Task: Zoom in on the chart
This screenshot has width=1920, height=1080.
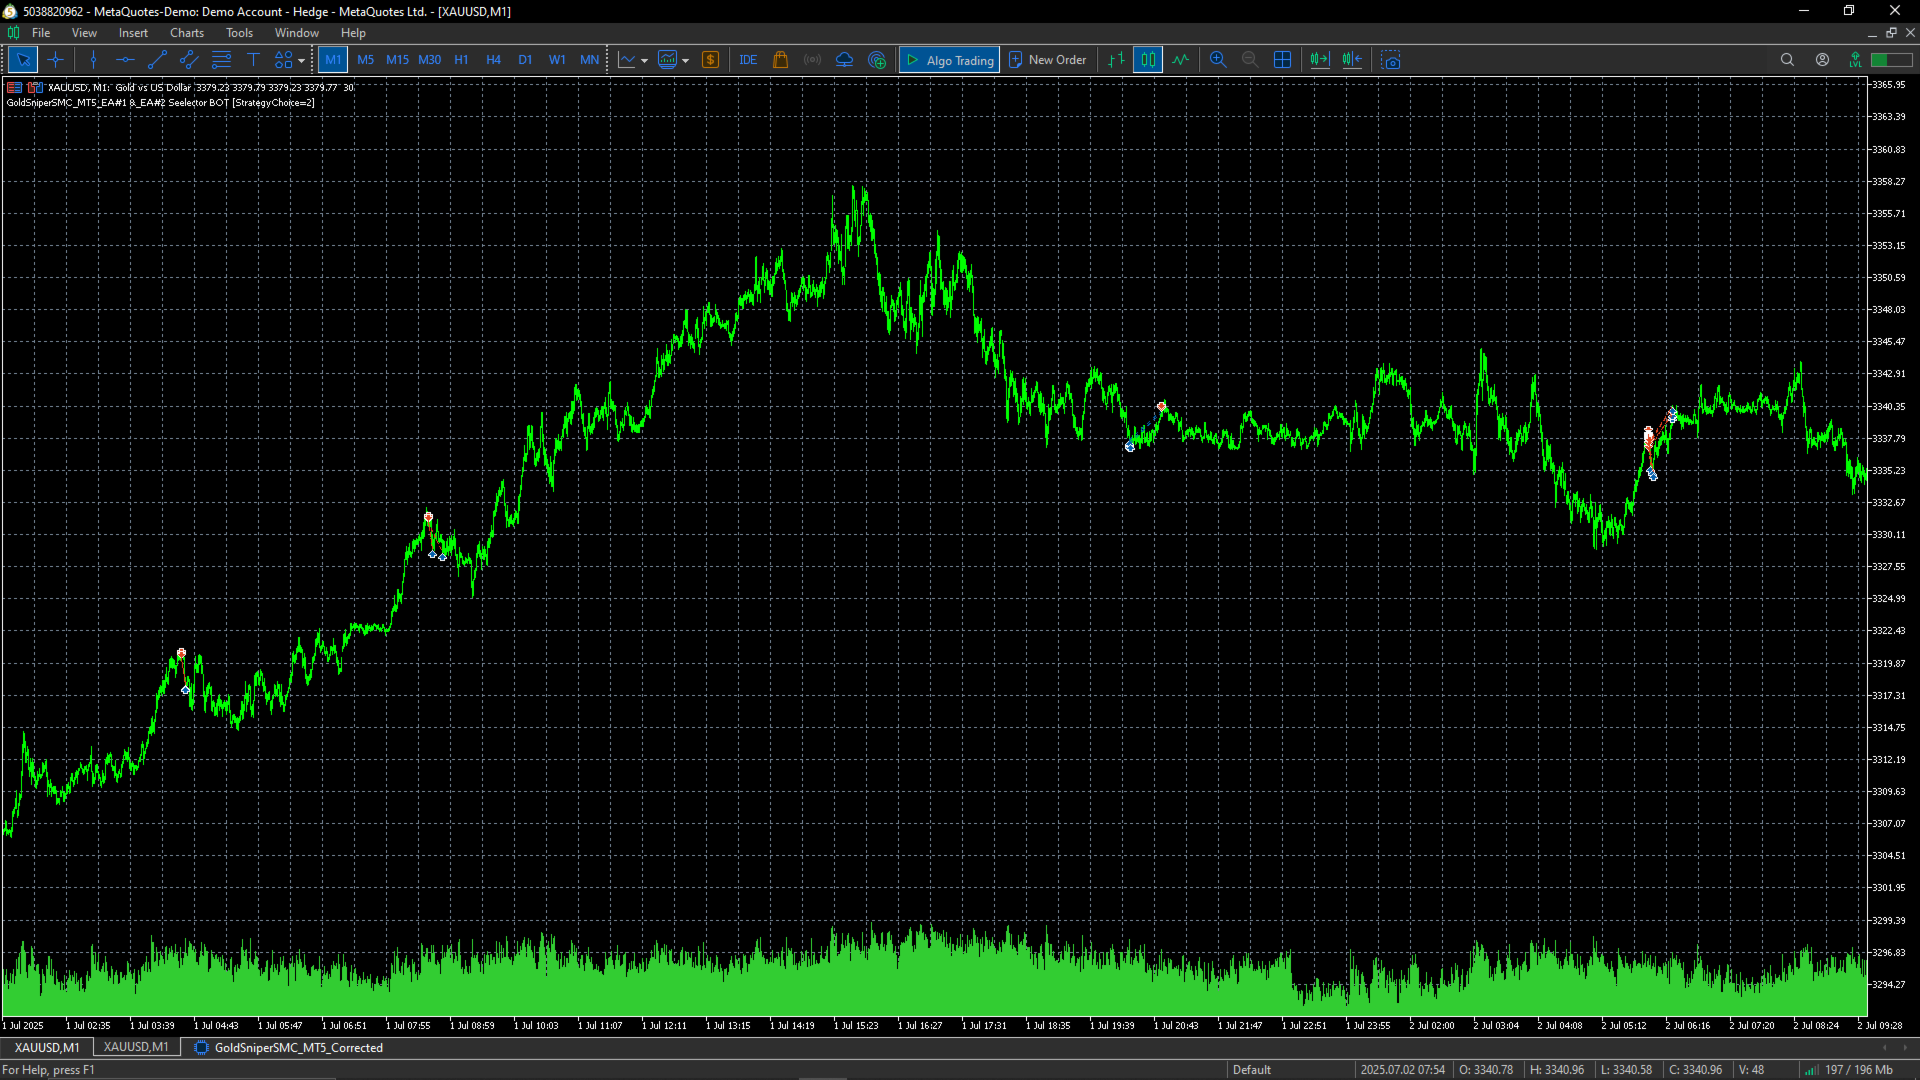Action: click(x=1218, y=60)
